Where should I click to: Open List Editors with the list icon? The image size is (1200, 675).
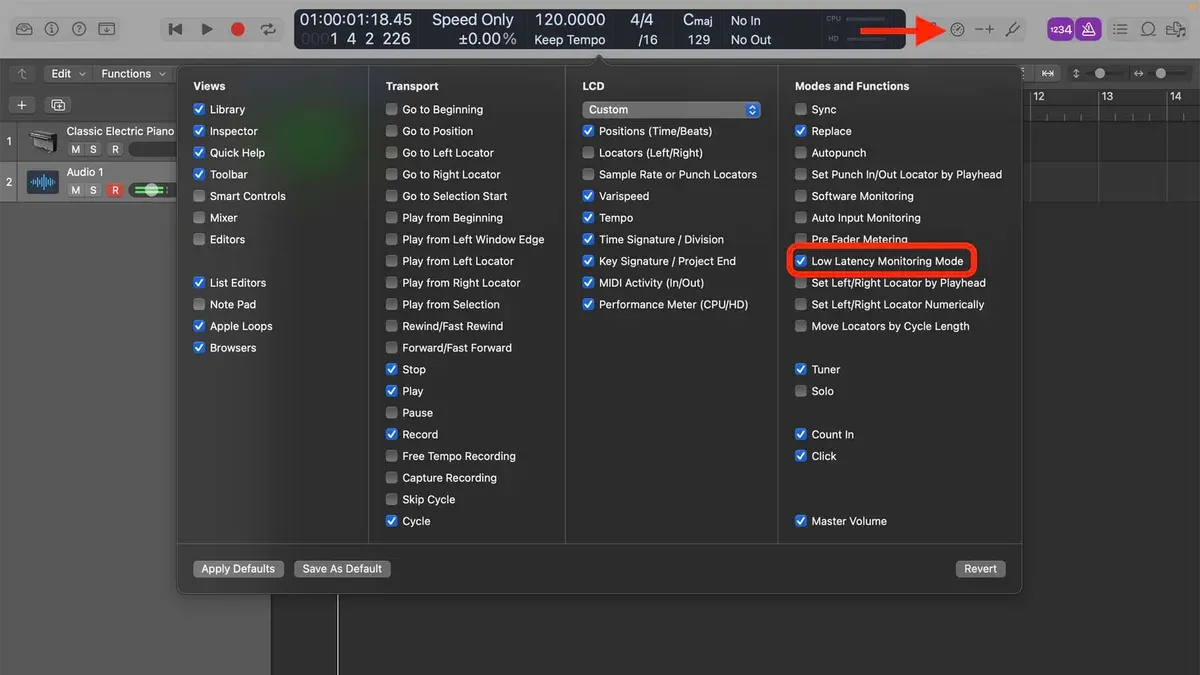point(1120,29)
